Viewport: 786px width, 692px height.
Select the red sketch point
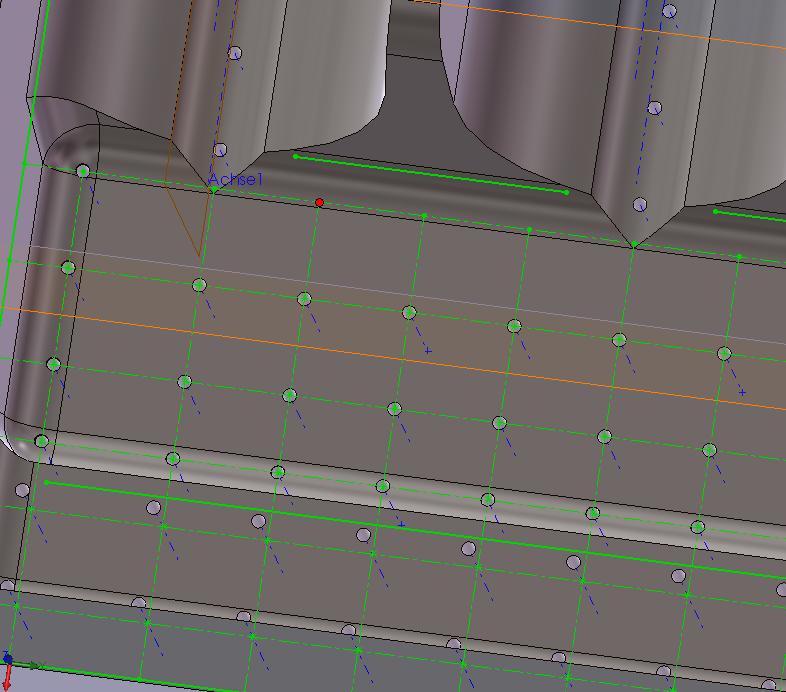(319, 203)
